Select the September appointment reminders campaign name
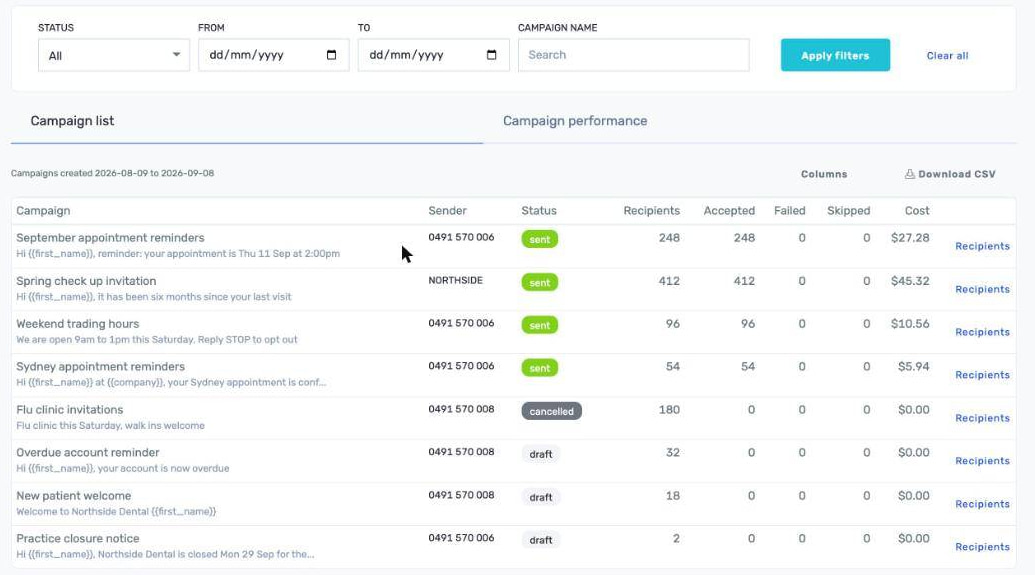This screenshot has height=575, width=1035. pyautogui.click(x=110, y=238)
